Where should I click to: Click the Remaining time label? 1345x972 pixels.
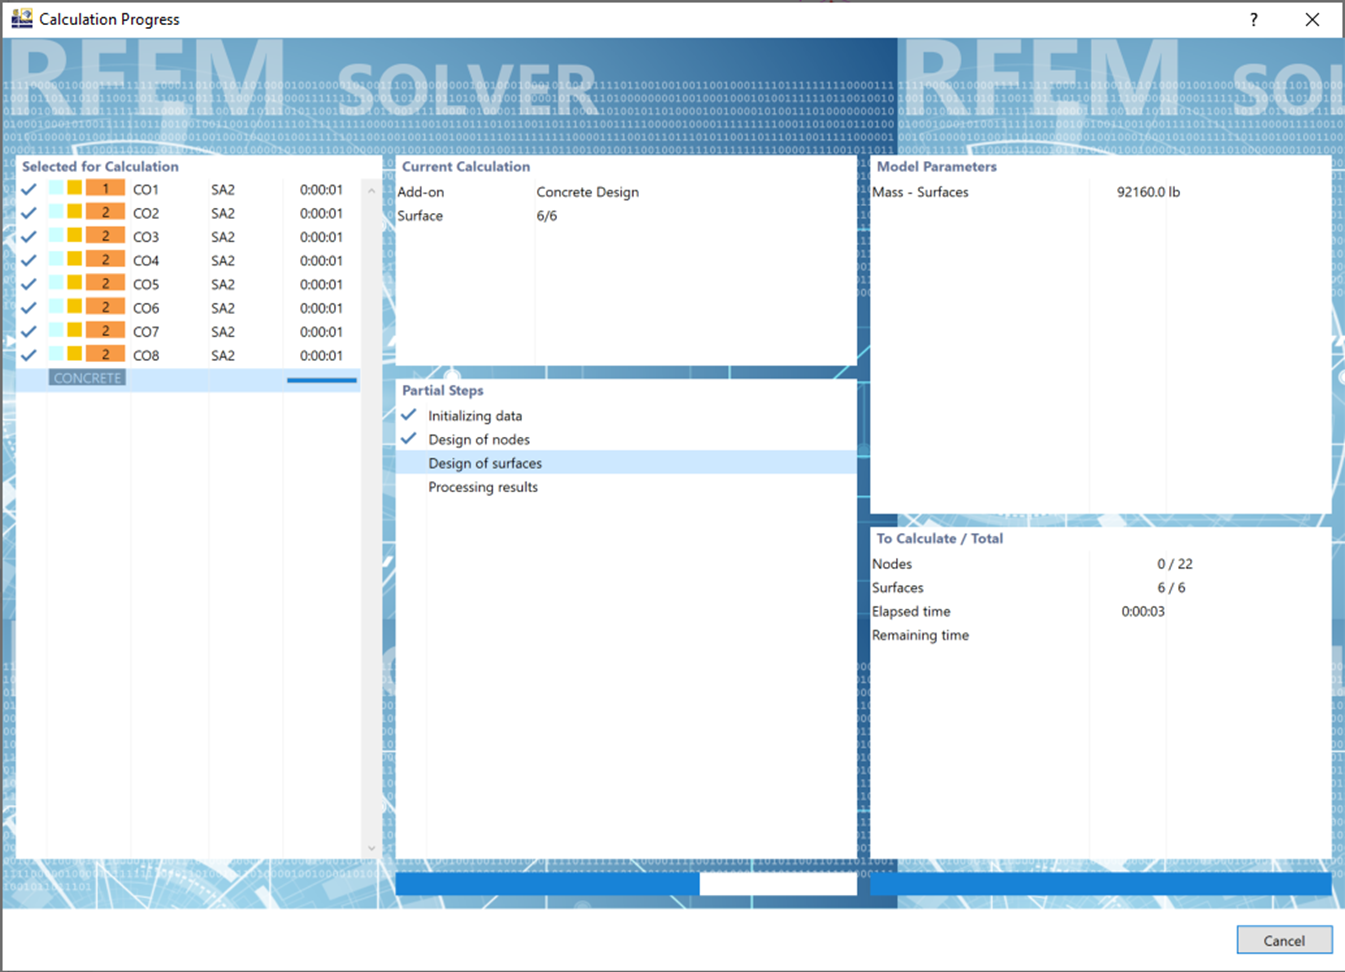(920, 635)
